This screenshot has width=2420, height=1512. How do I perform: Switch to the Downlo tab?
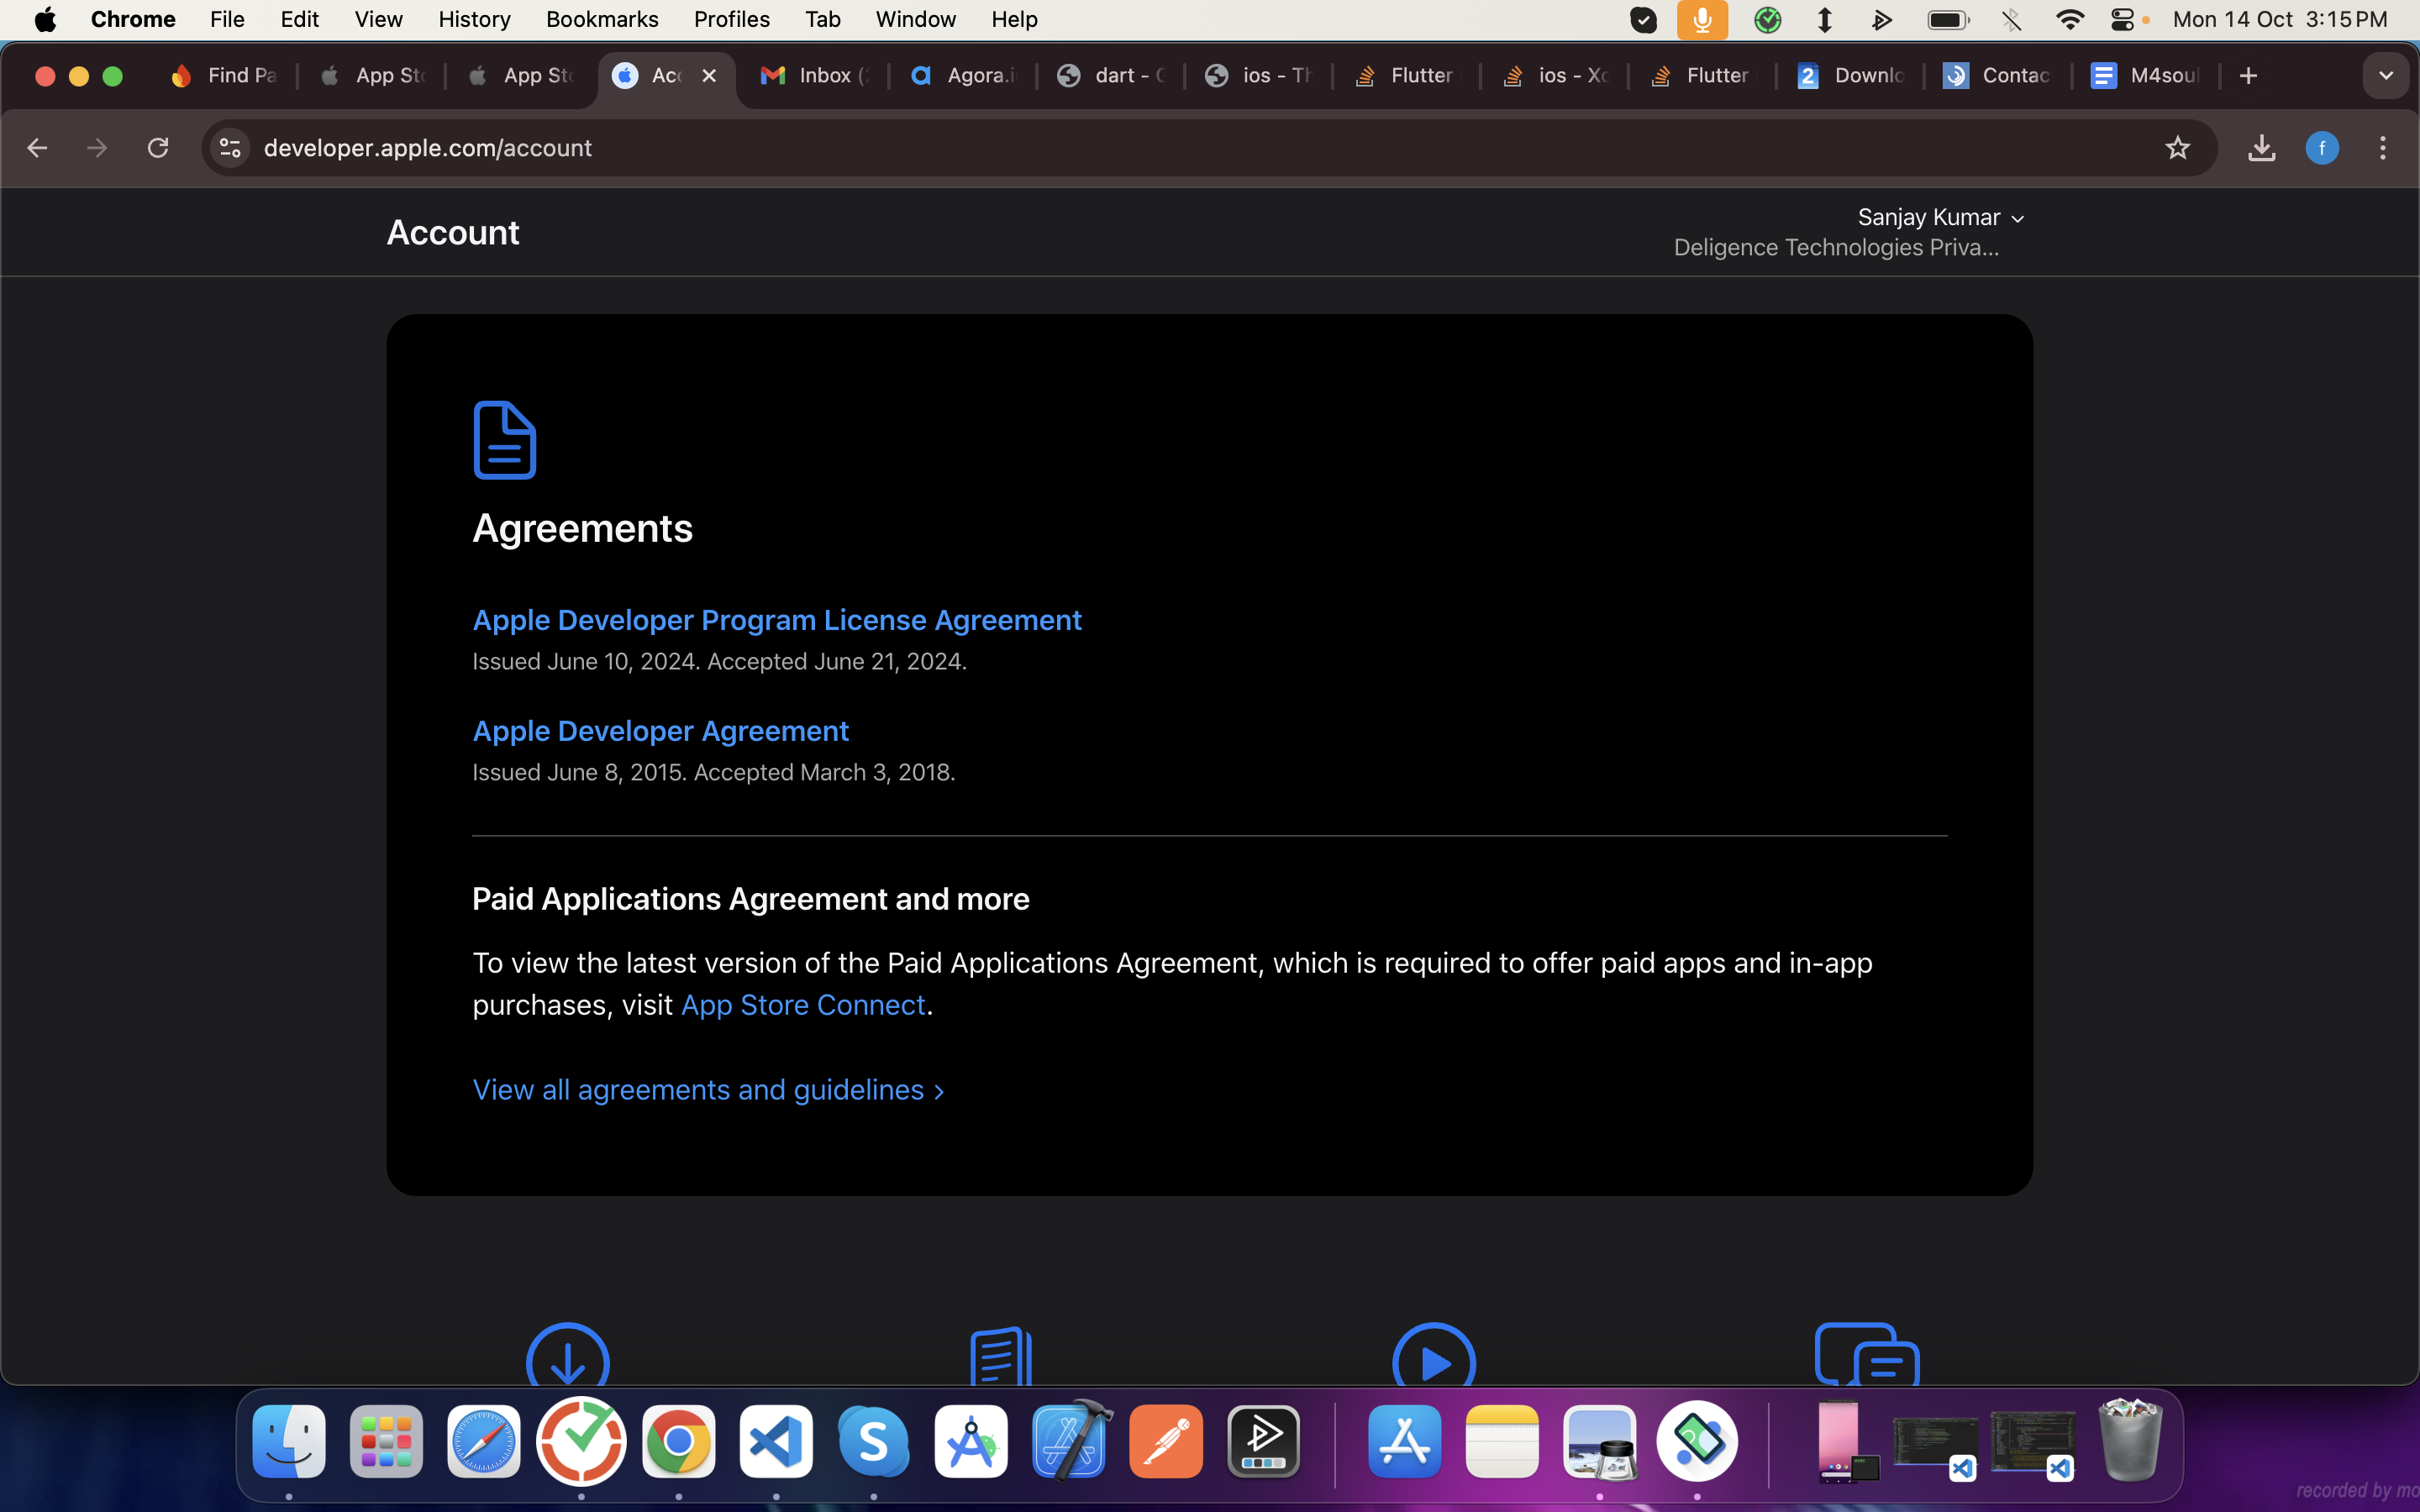point(1850,76)
